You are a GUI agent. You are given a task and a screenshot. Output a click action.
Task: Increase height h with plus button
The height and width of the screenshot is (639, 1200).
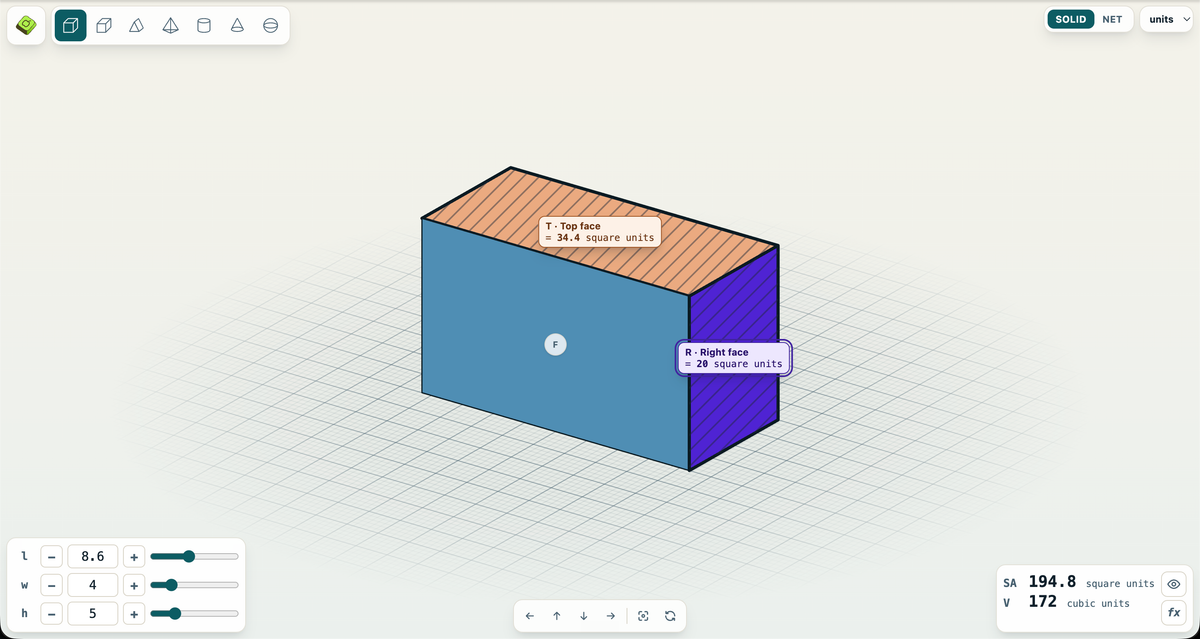pyautogui.click(x=133, y=614)
